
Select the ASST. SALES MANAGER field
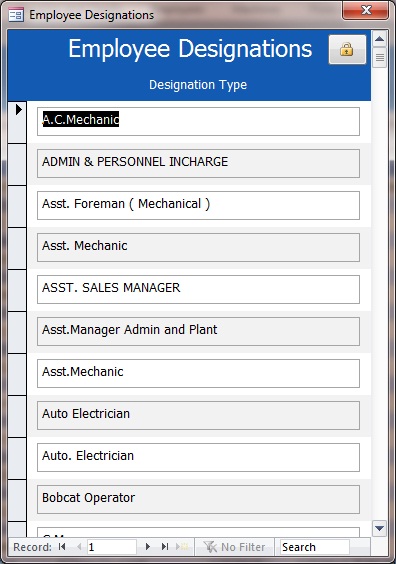tap(198, 290)
